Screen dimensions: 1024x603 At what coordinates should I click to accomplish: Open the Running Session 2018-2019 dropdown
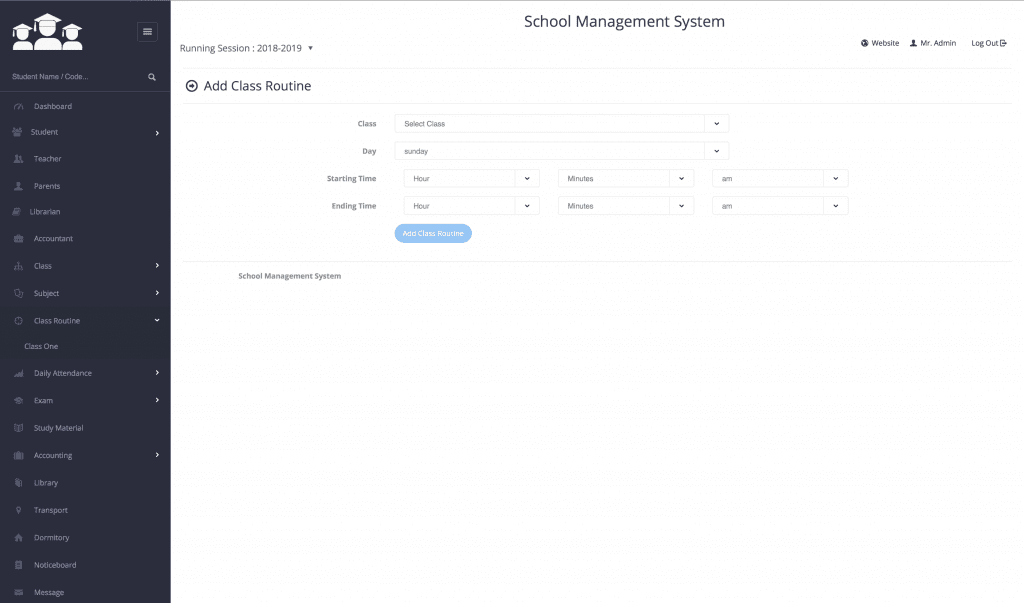tap(246, 48)
